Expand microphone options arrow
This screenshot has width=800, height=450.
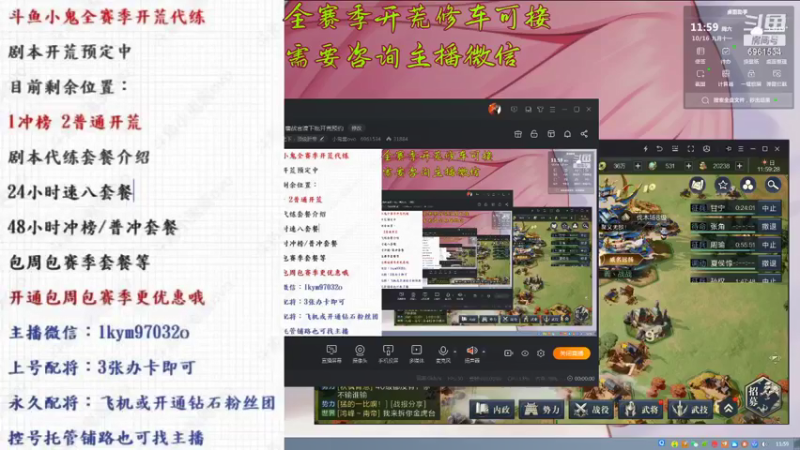pos(455,352)
